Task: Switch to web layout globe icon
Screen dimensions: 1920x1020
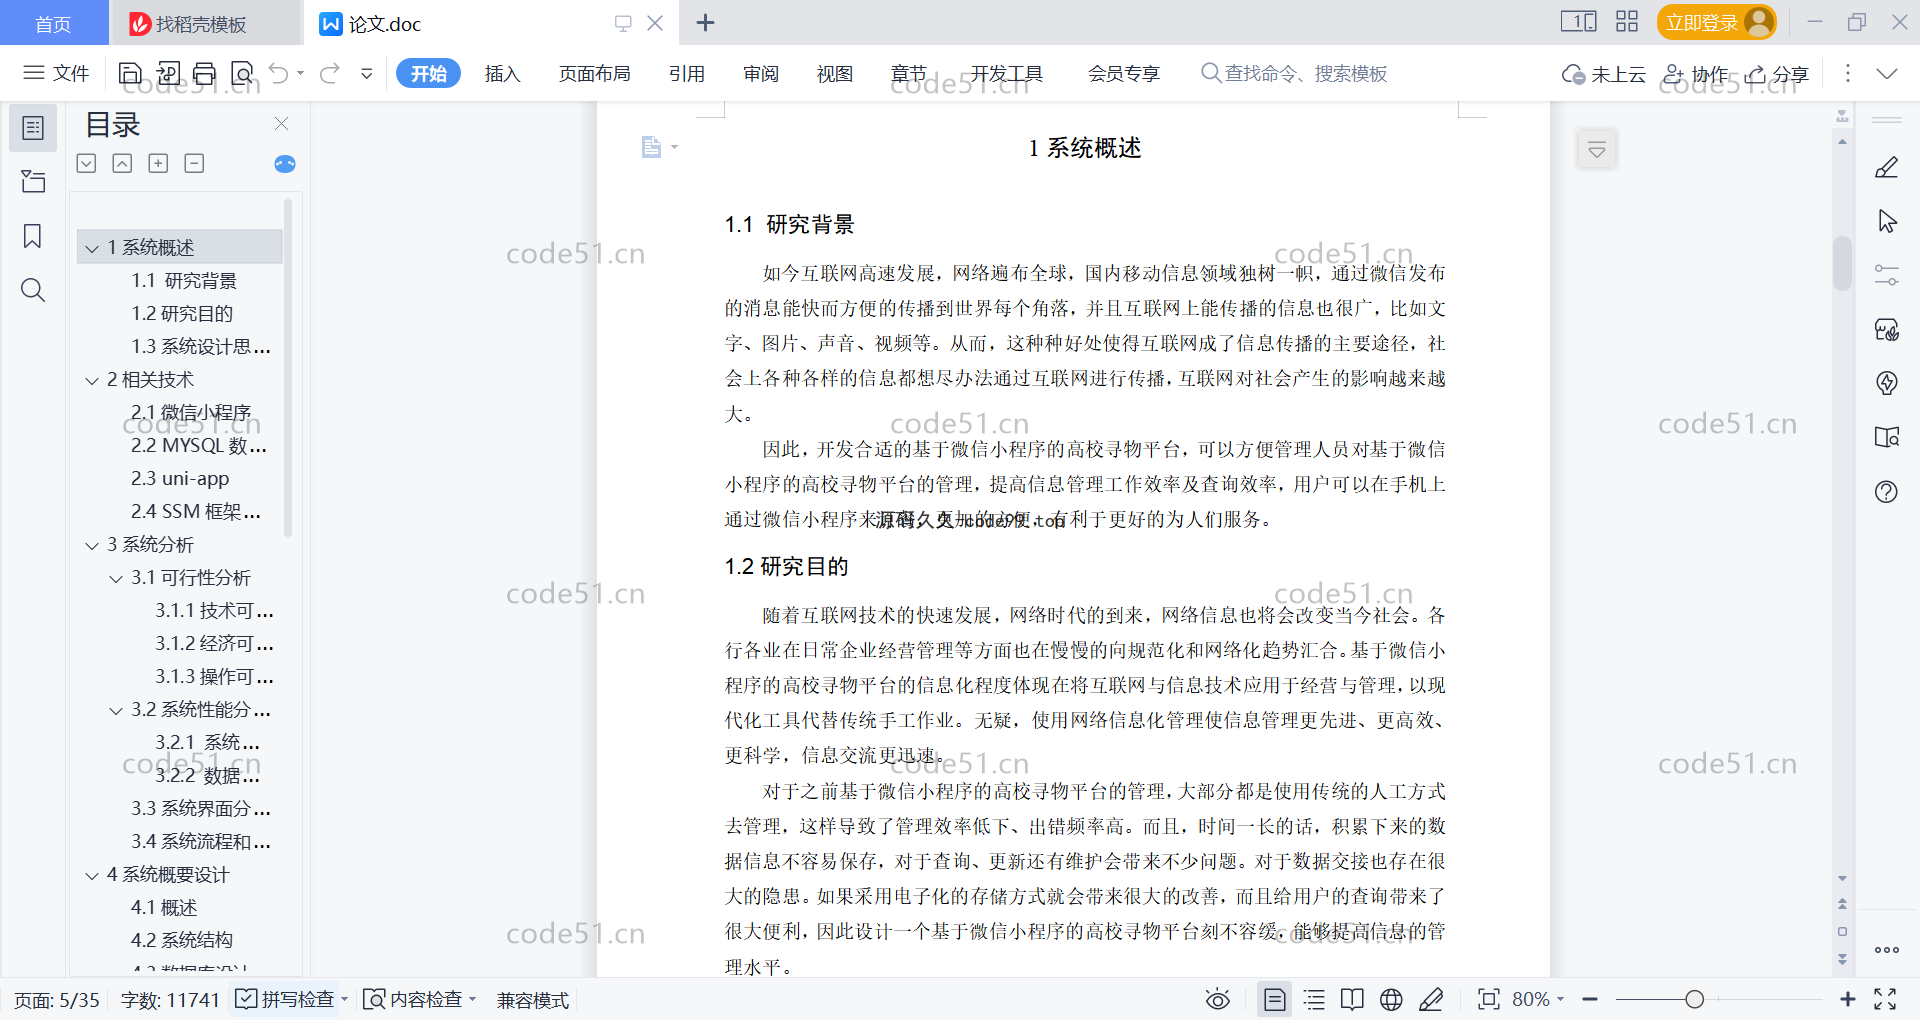Action: click(1391, 999)
